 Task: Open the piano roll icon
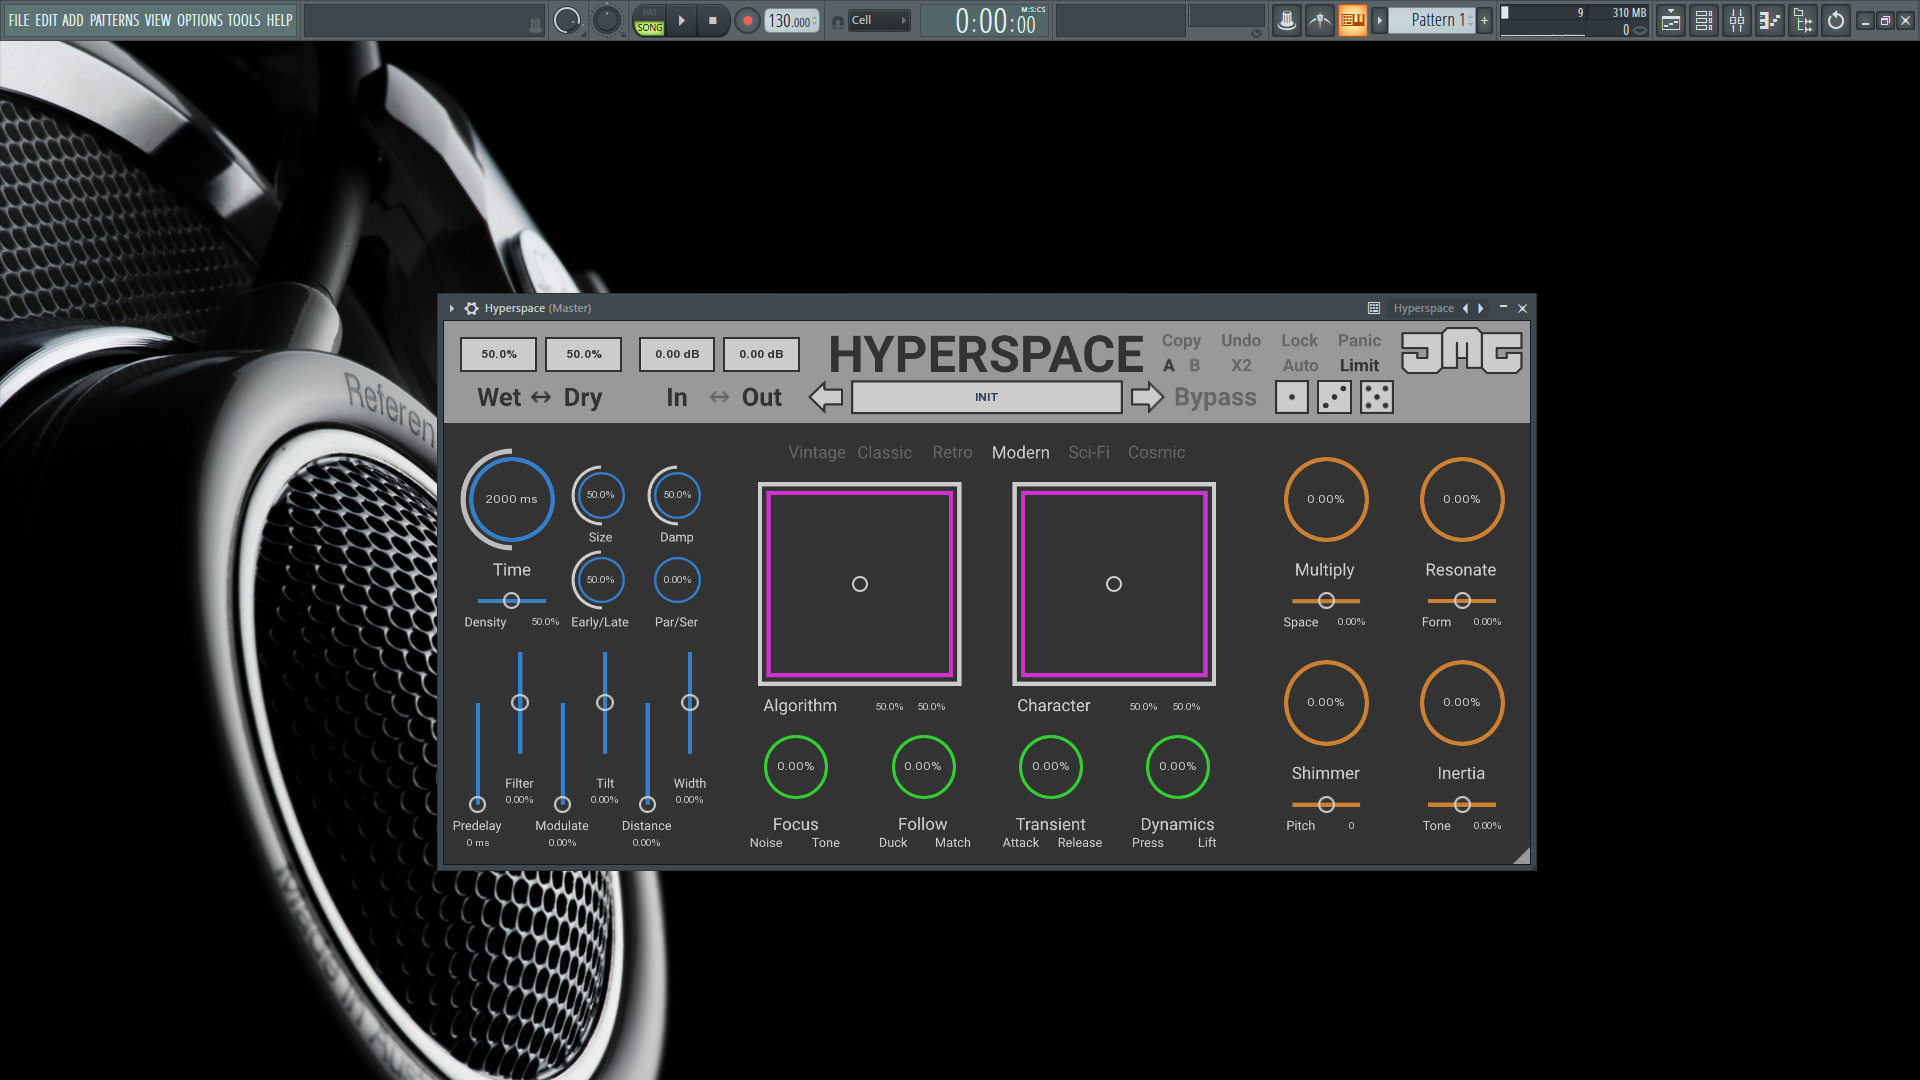[1770, 20]
